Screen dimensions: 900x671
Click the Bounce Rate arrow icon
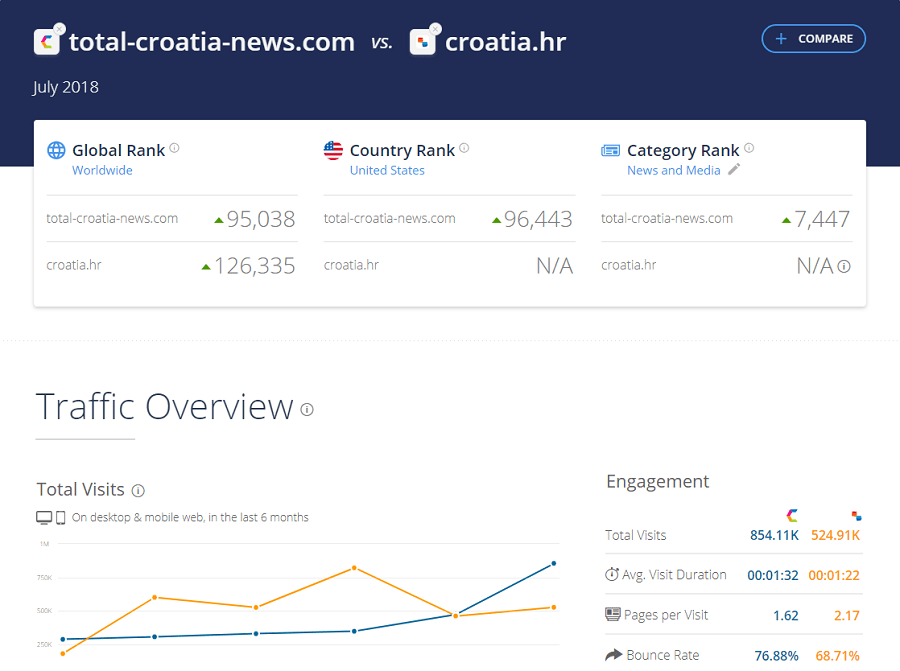click(x=614, y=654)
